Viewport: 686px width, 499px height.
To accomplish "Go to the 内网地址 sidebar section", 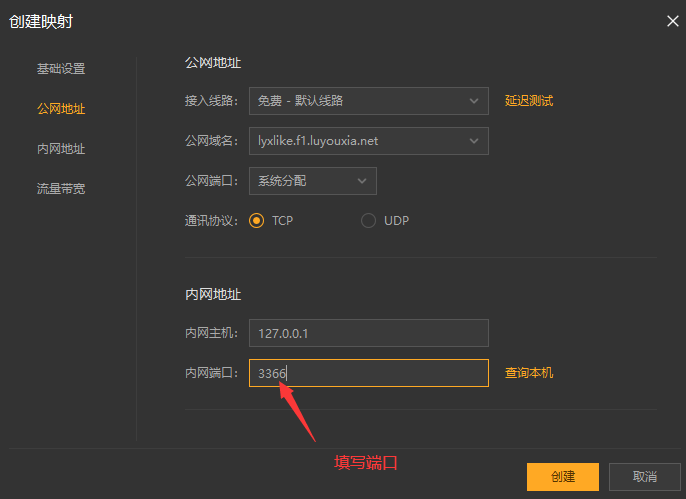I will click(x=61, y=149).
